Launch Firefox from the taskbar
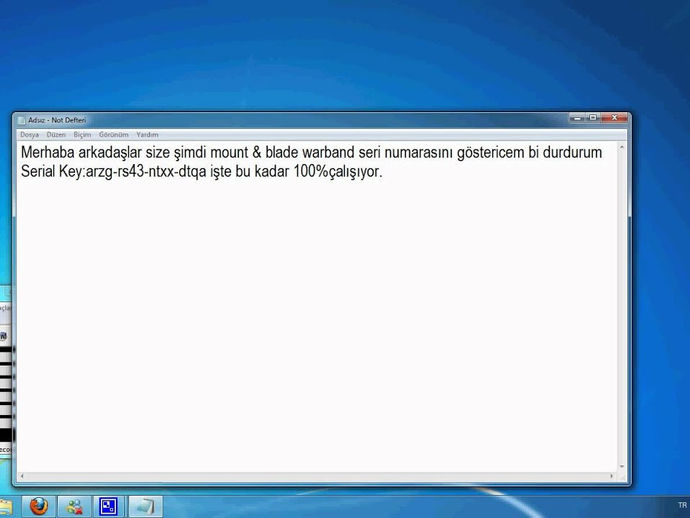This screenshot has width=690, height=518. pyautogui.click(x=39, y=506)
